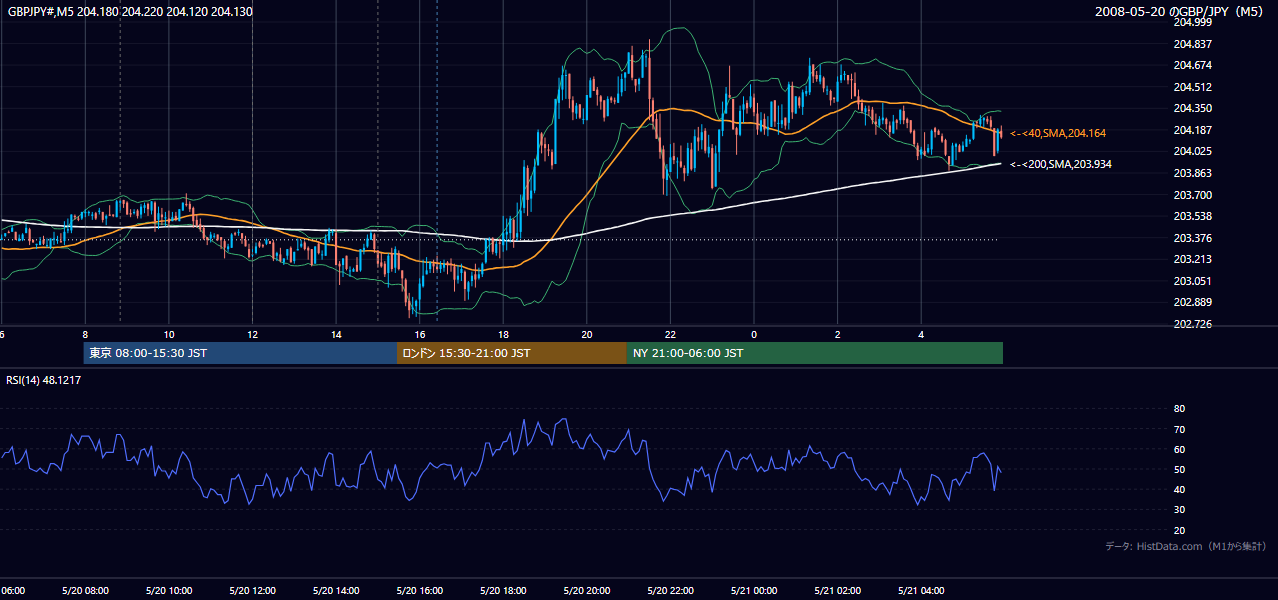Click the 5/20 22:00 time axis label

670,590
